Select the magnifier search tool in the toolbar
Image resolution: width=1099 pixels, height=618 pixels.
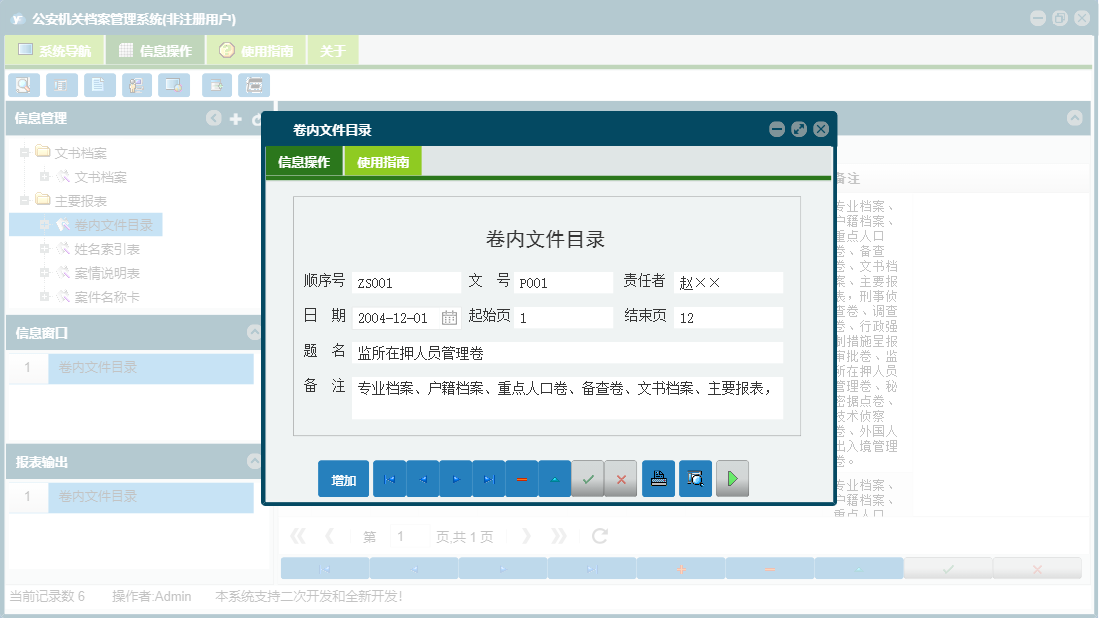23,85
